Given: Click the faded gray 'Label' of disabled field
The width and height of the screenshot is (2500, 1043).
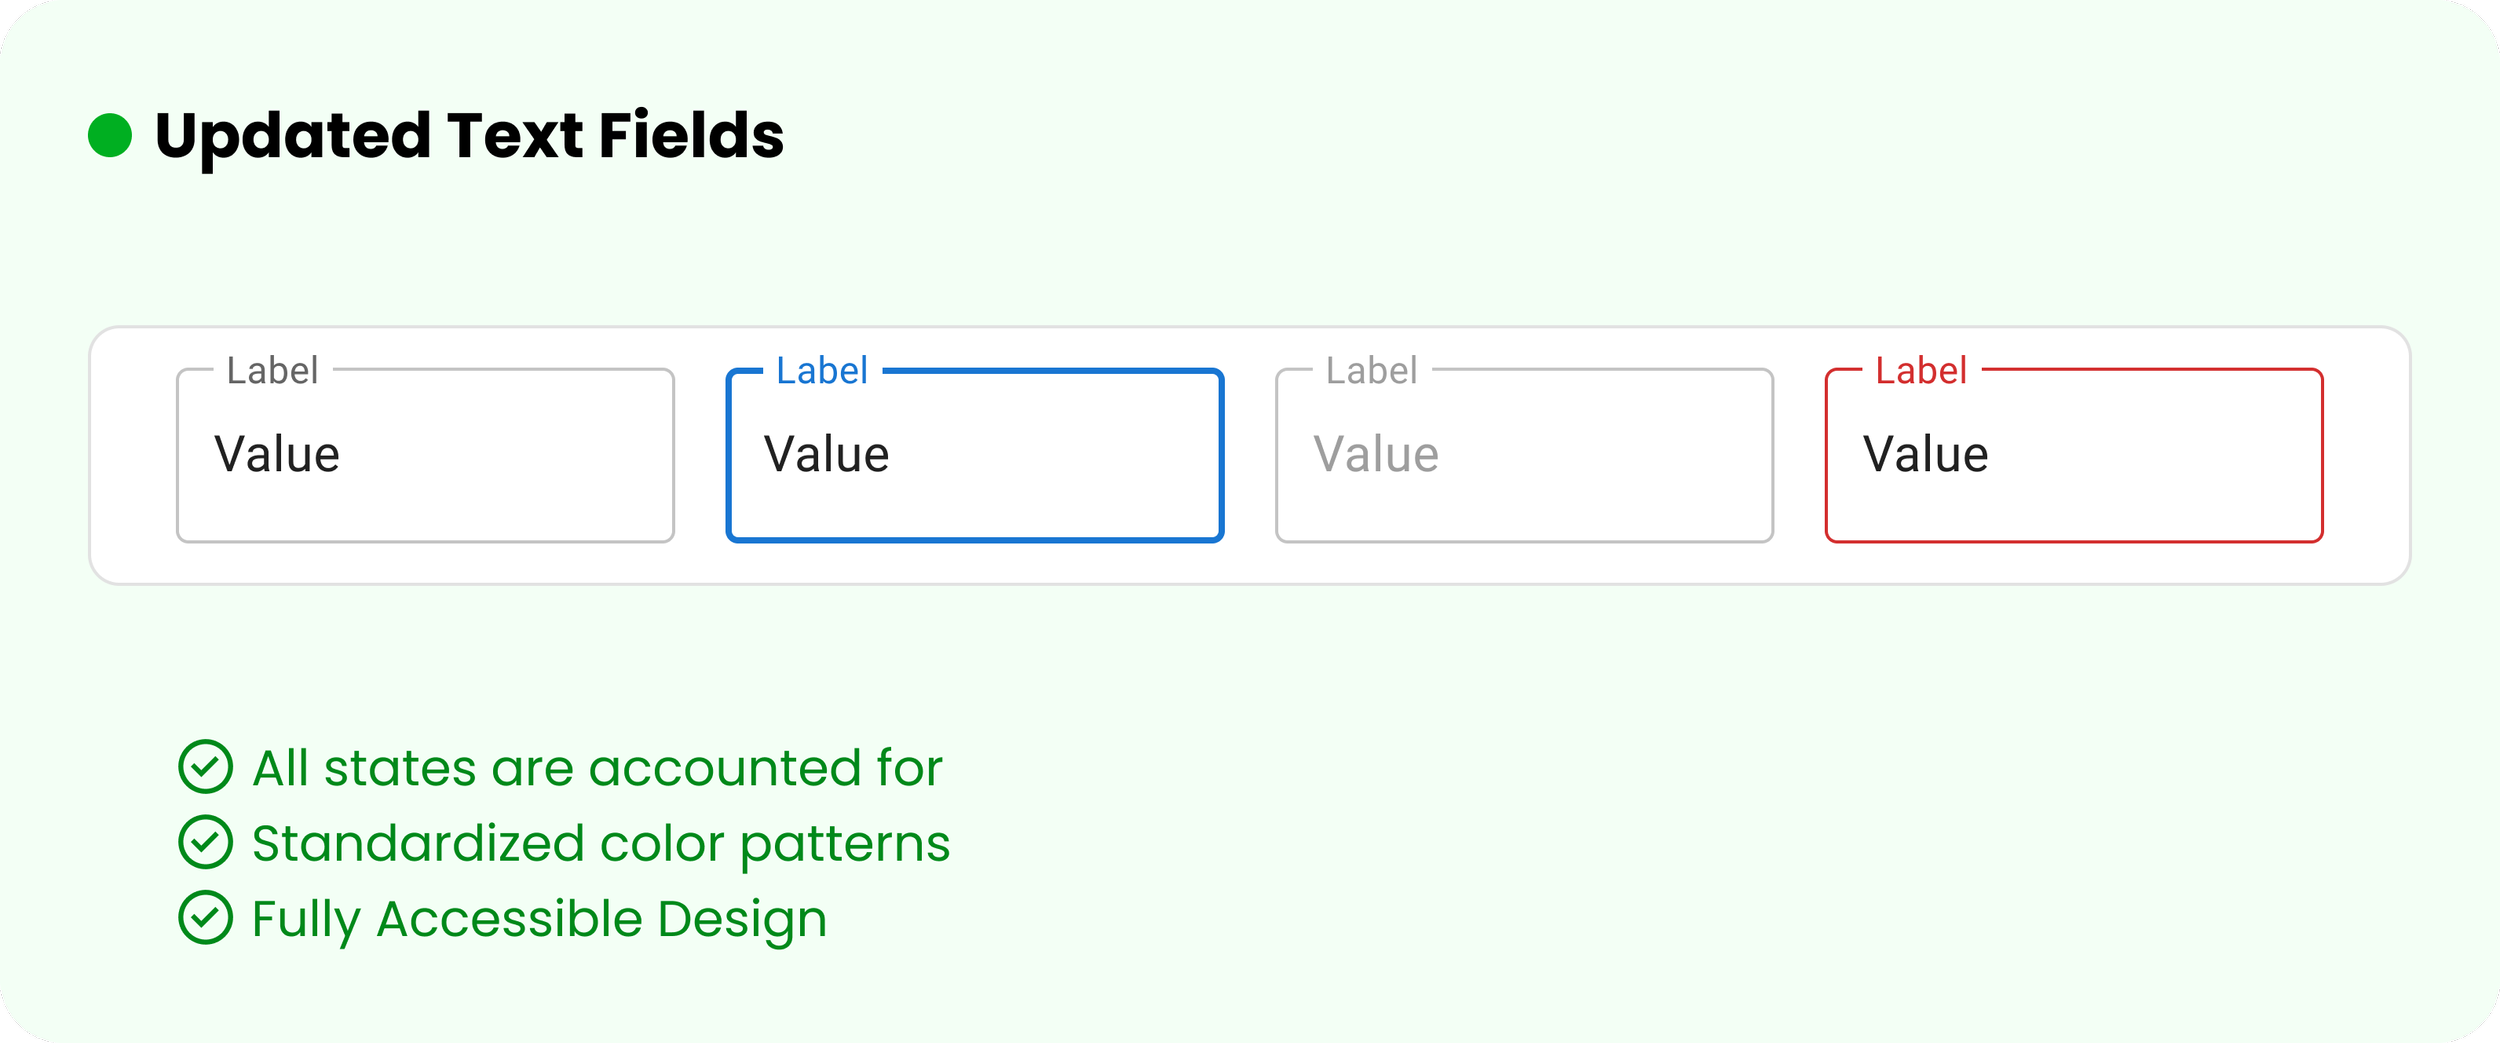Looking at the screenshot, I should [x=1371, y=371].
